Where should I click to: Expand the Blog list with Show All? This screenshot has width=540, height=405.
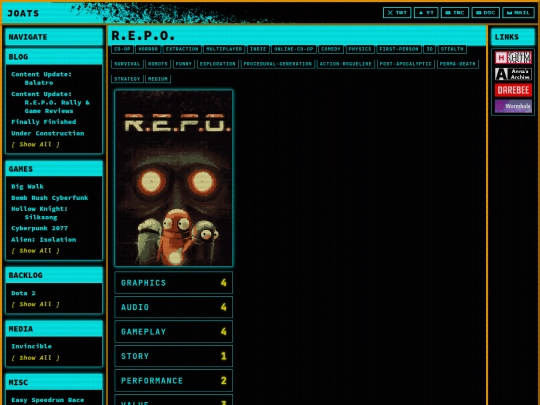35,144
